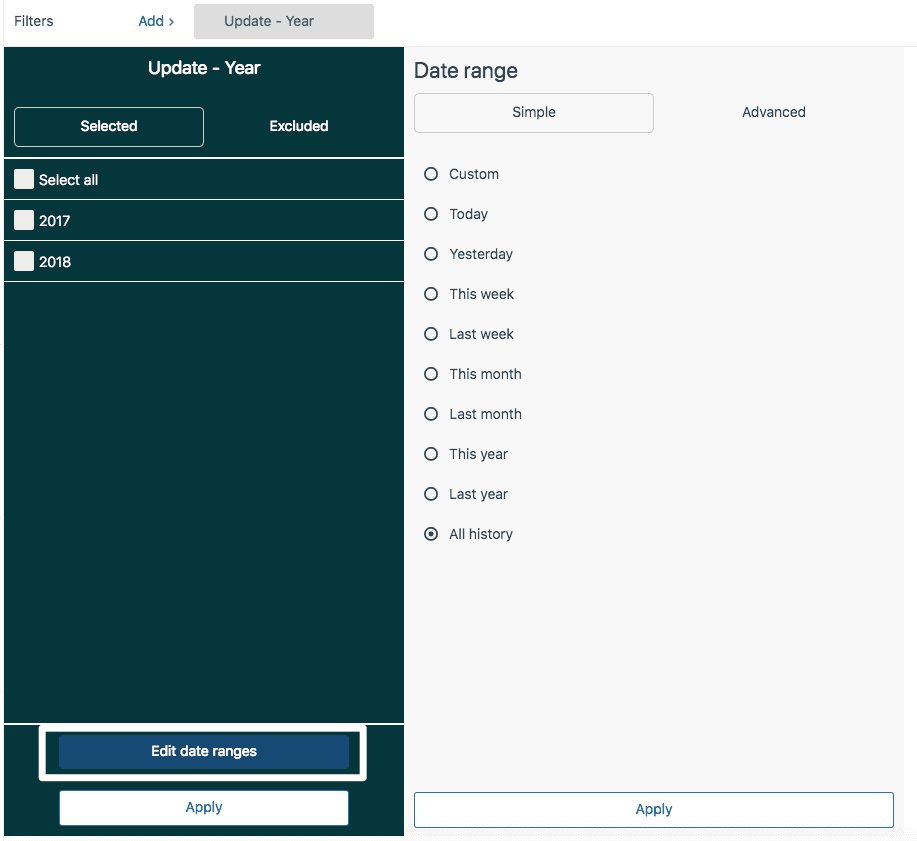This screenshot has width=917, height=841.
Task: Check the Select all checkbox
Action: pyautogui.click(x=23, y=179)
